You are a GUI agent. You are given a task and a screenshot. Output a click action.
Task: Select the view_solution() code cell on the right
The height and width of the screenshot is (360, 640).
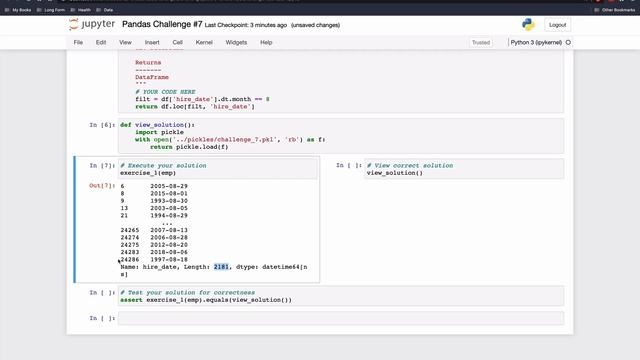(x=464, y=169)
